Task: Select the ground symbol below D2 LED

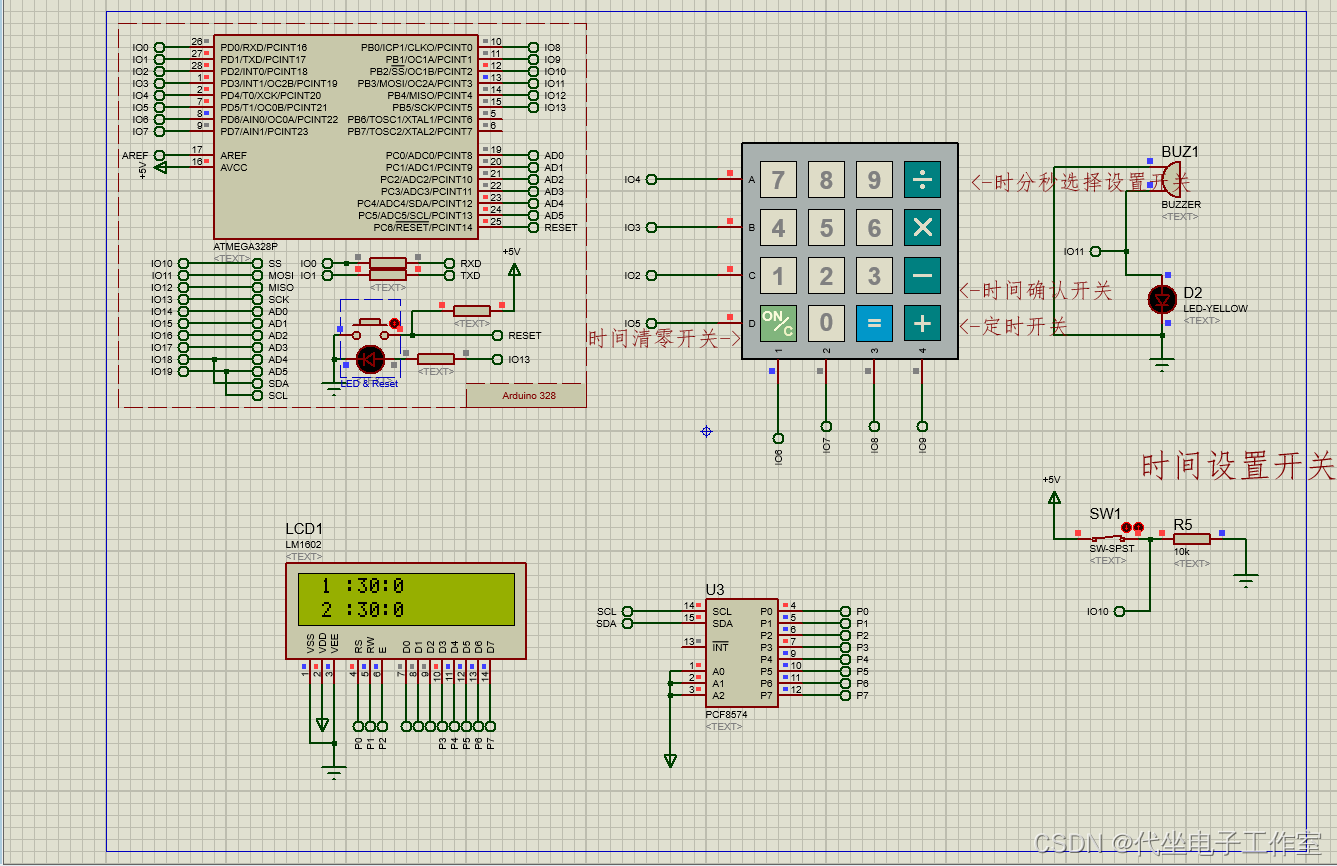Action: (x=1161, y=365)
